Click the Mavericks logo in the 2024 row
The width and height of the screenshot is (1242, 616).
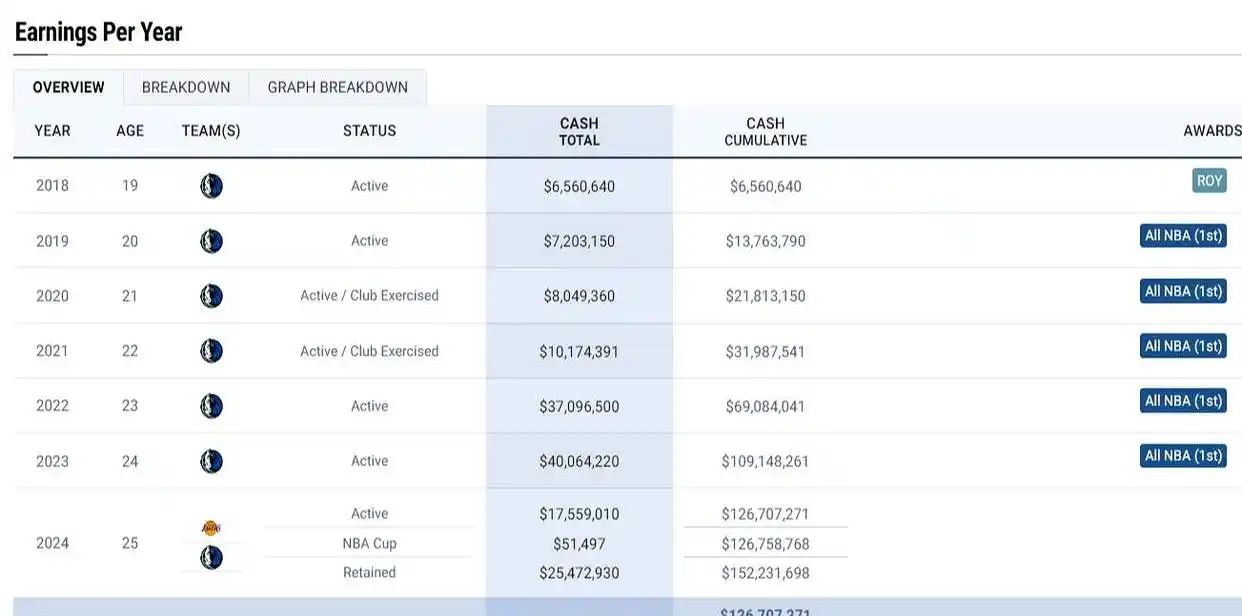coord(211,558)
